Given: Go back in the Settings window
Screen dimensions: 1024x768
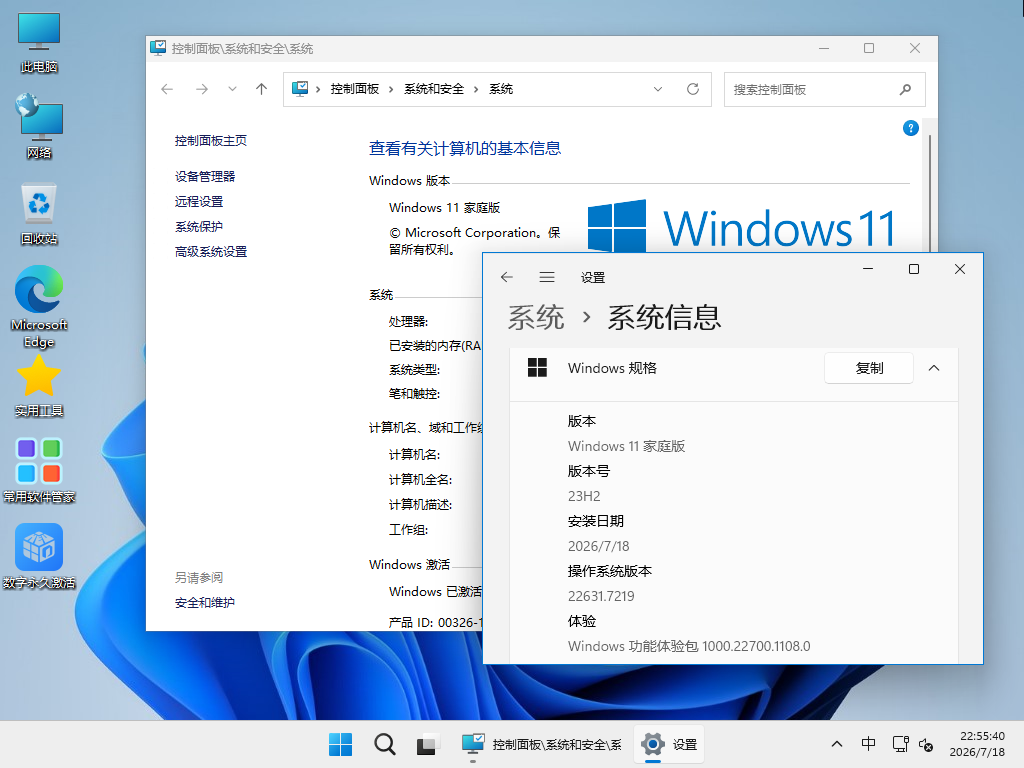Looking at the screenshot, I should point(507,277).
